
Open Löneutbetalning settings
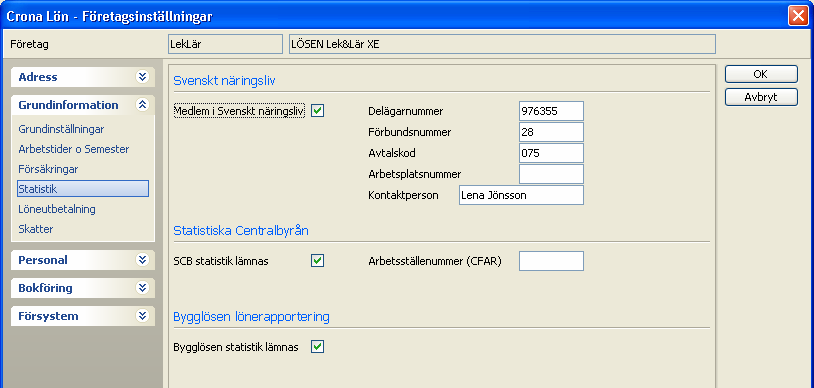click(x=57, y=209)
